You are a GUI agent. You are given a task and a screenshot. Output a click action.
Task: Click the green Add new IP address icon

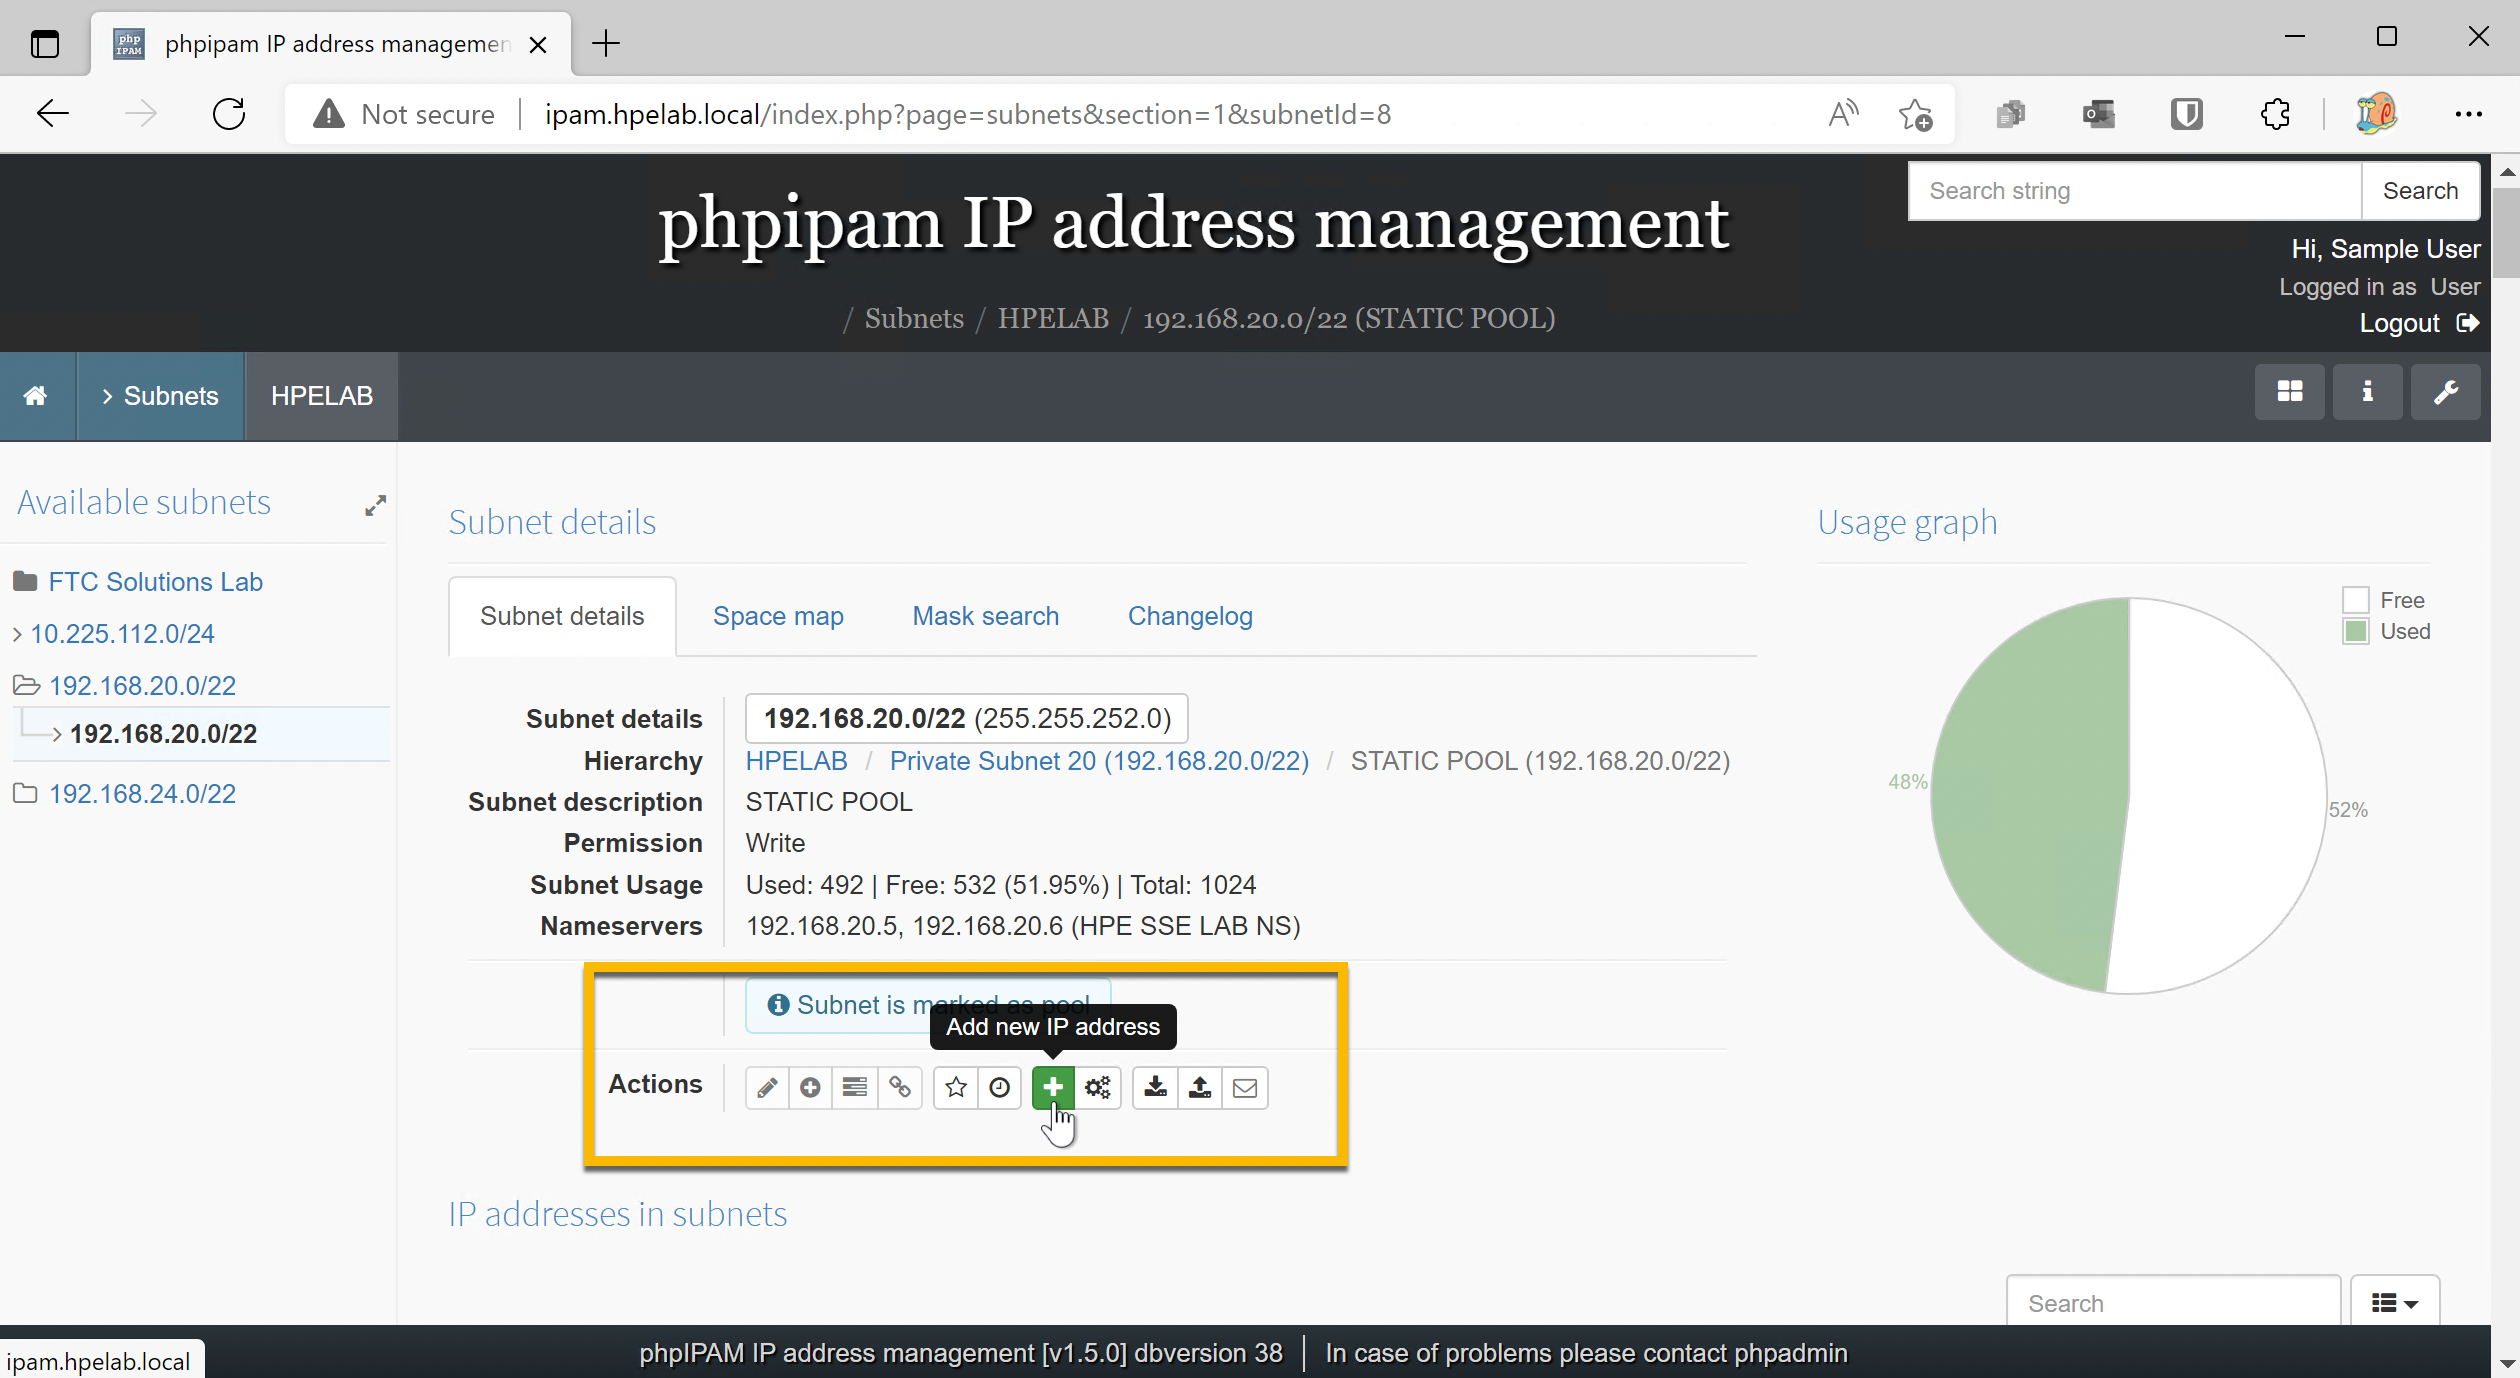(1052, 1088)
